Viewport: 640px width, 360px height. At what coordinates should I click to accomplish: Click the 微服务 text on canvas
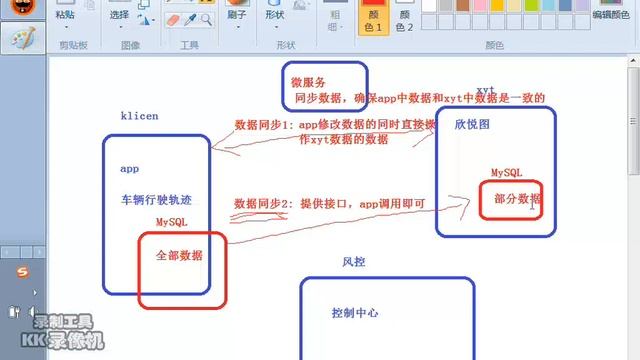coord(308,82)
